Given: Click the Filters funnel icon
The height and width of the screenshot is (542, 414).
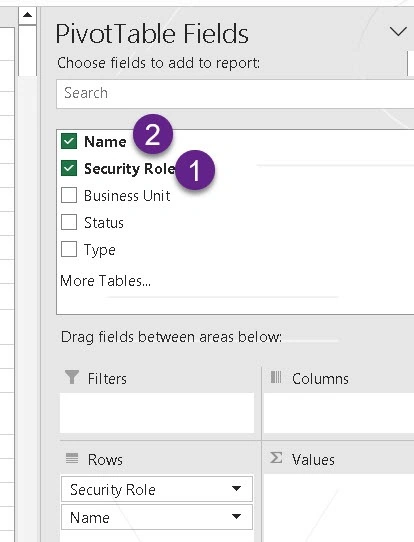Looking at the screenshot, I should tap(72, 377).
